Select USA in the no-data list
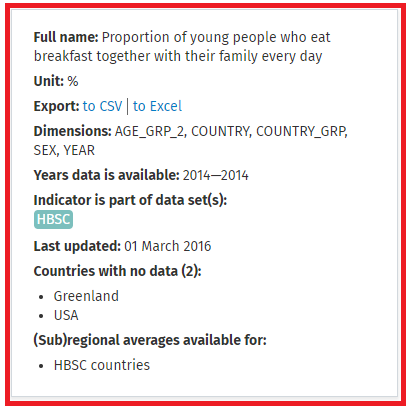414x417 pixels. (66, 315)
